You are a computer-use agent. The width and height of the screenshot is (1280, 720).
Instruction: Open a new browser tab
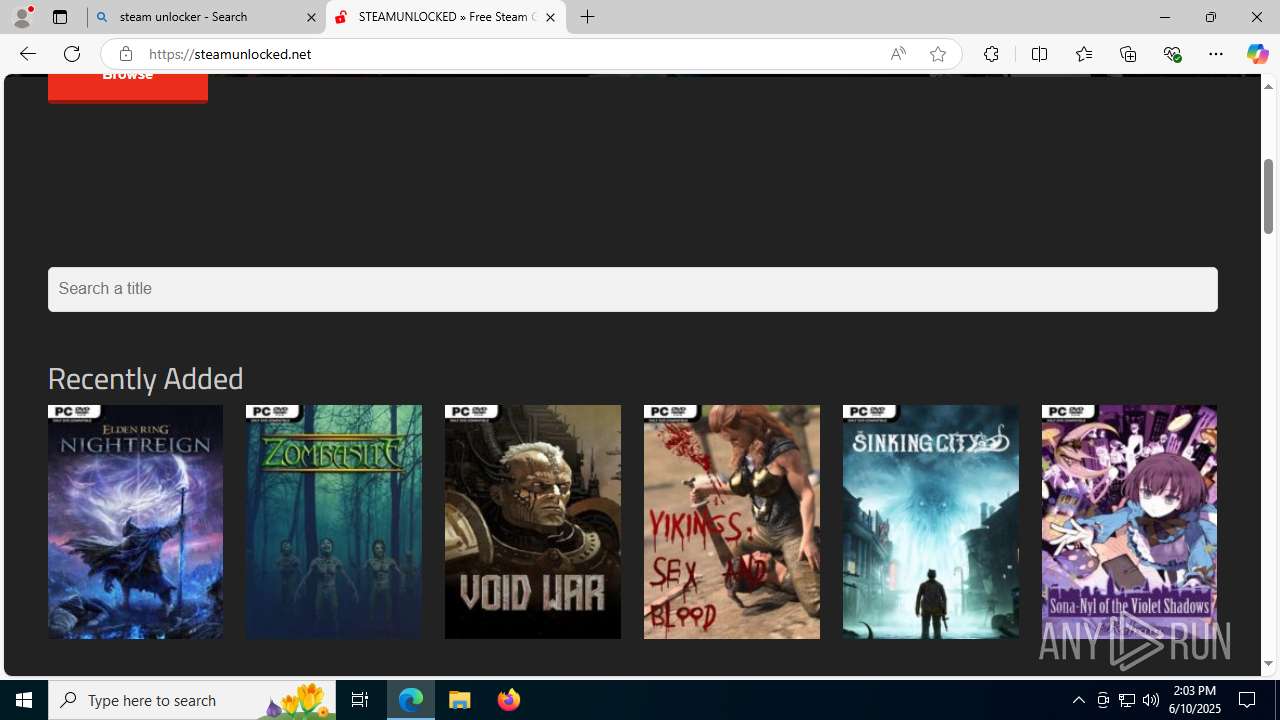coord(588,17)
